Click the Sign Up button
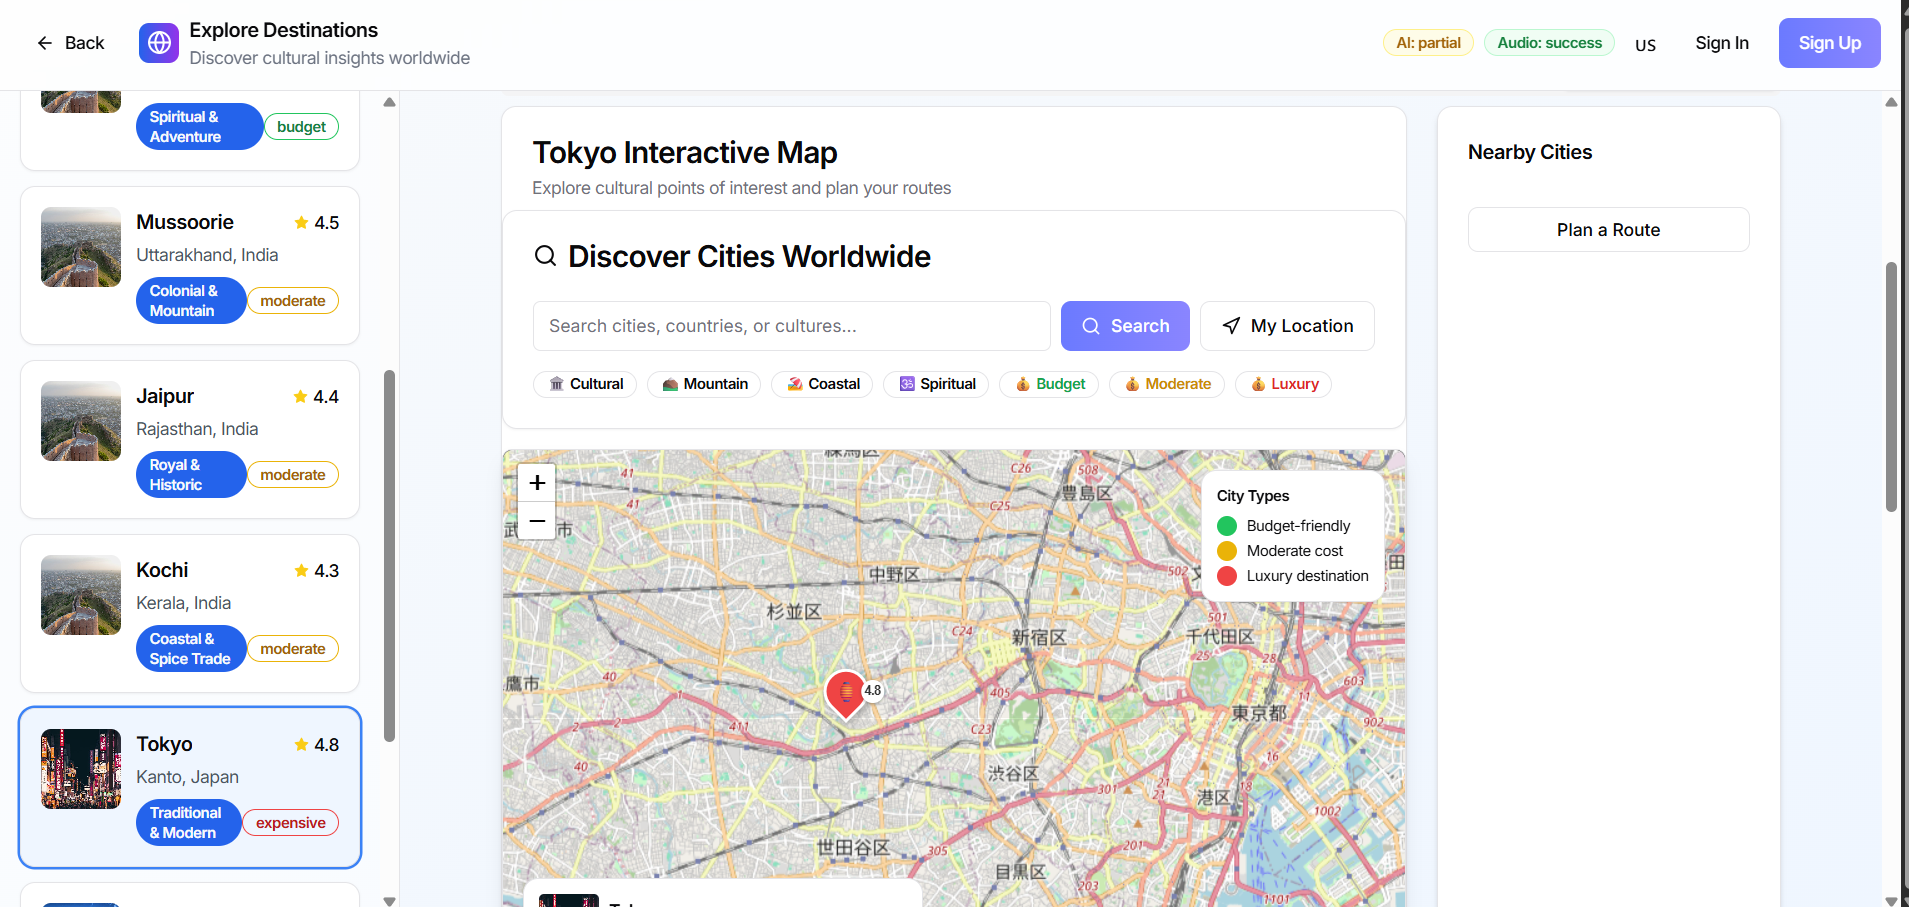Image resolution: width=1909 pixels, height=907 pixels. click(x=1829, y=43)
